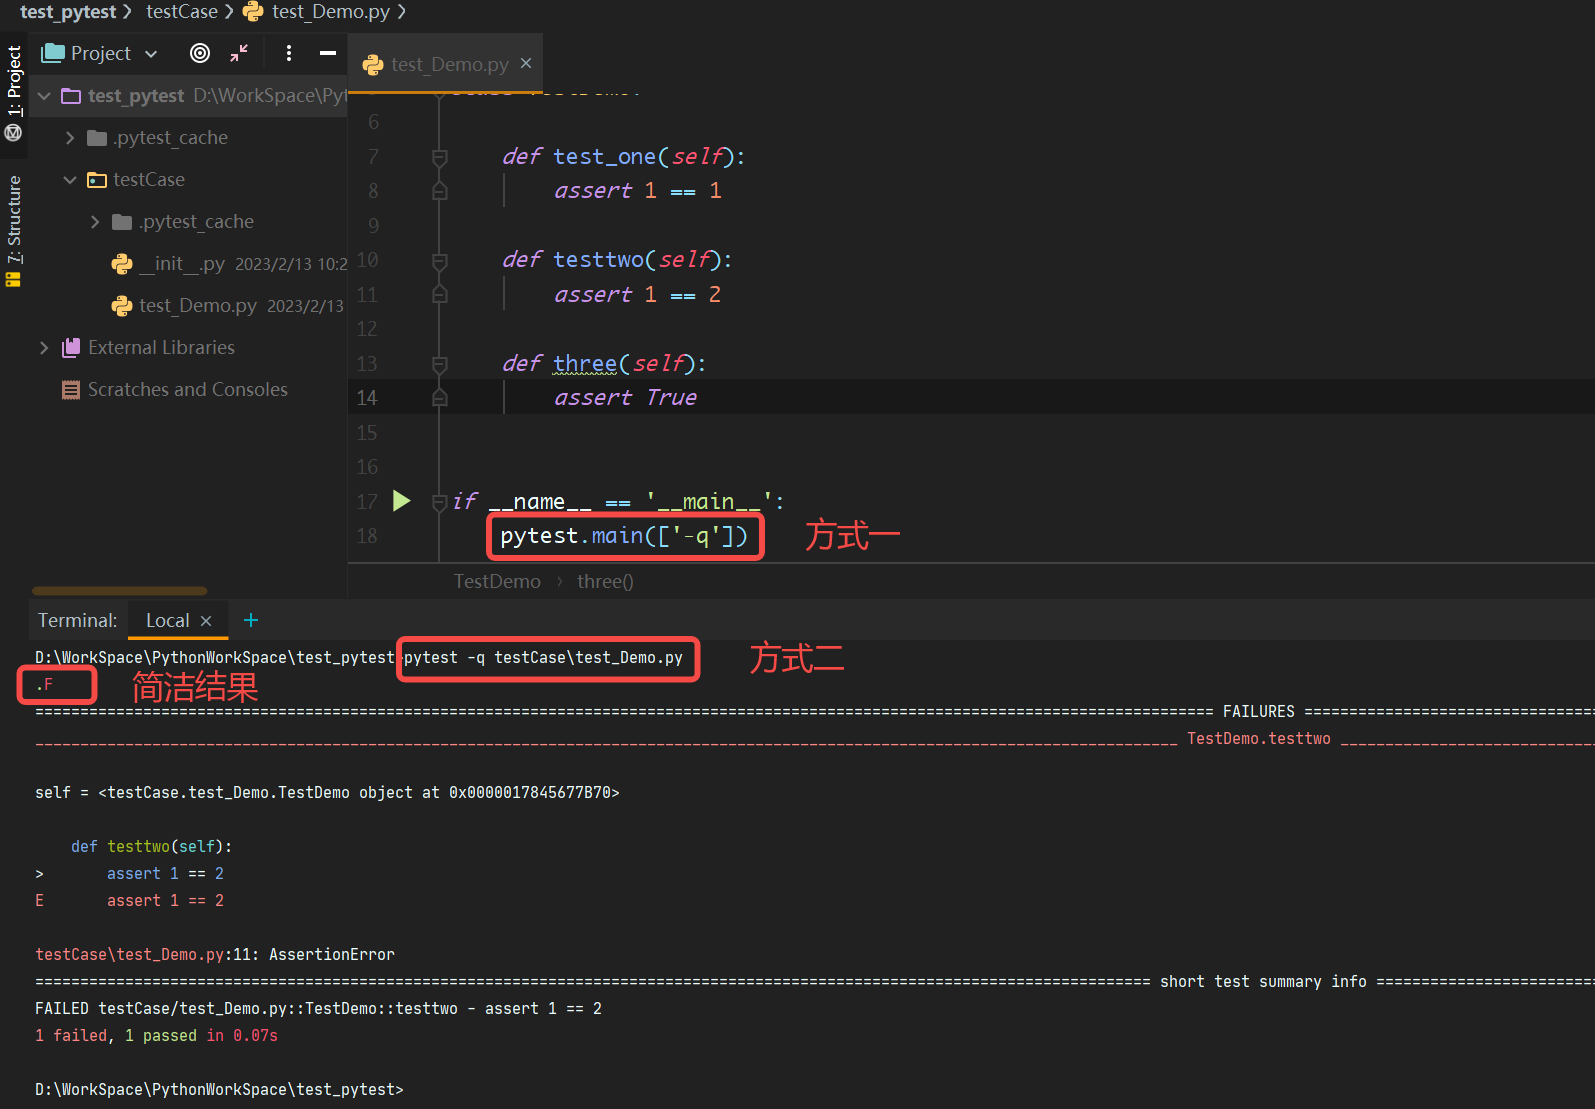
Task: Expand External Libraries node
Action: [44, 348]
